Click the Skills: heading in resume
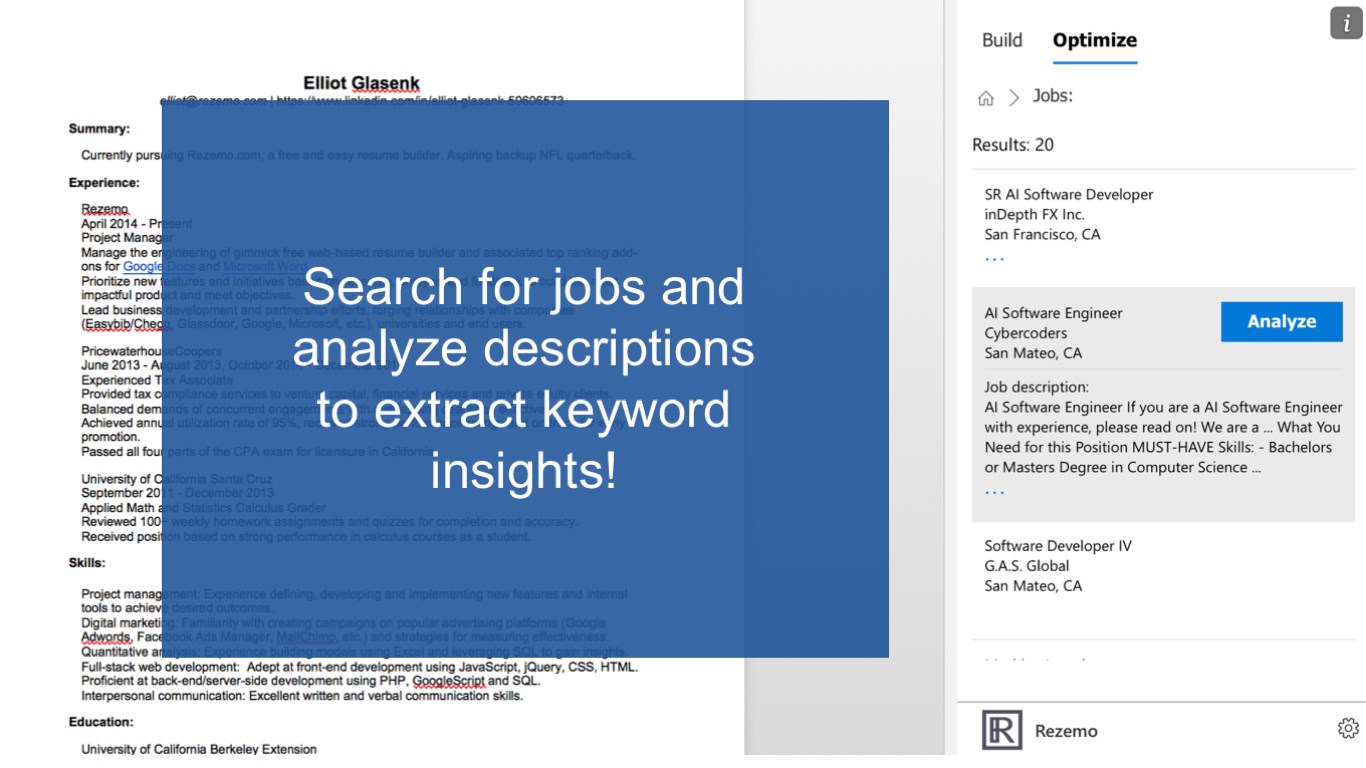 87,563
